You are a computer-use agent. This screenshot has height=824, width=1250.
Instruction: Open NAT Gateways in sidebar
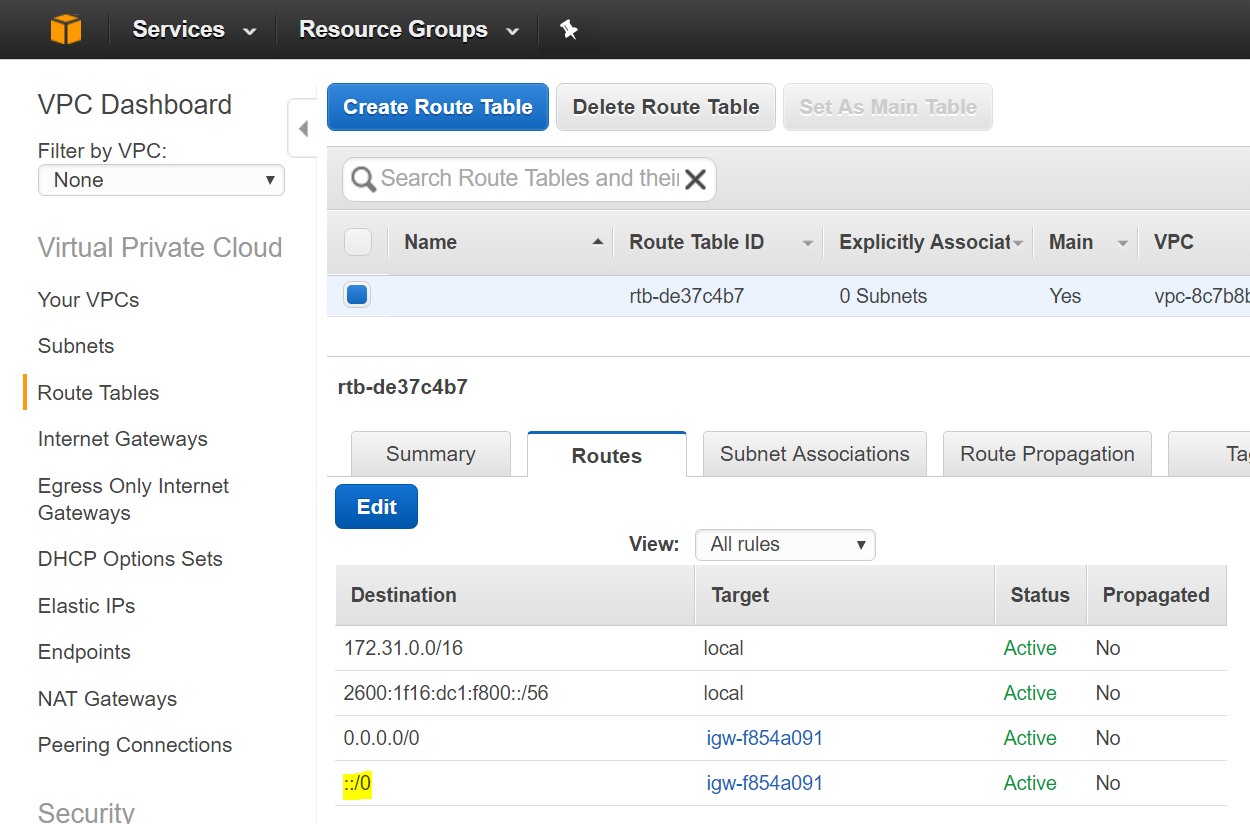pos(107,699)
